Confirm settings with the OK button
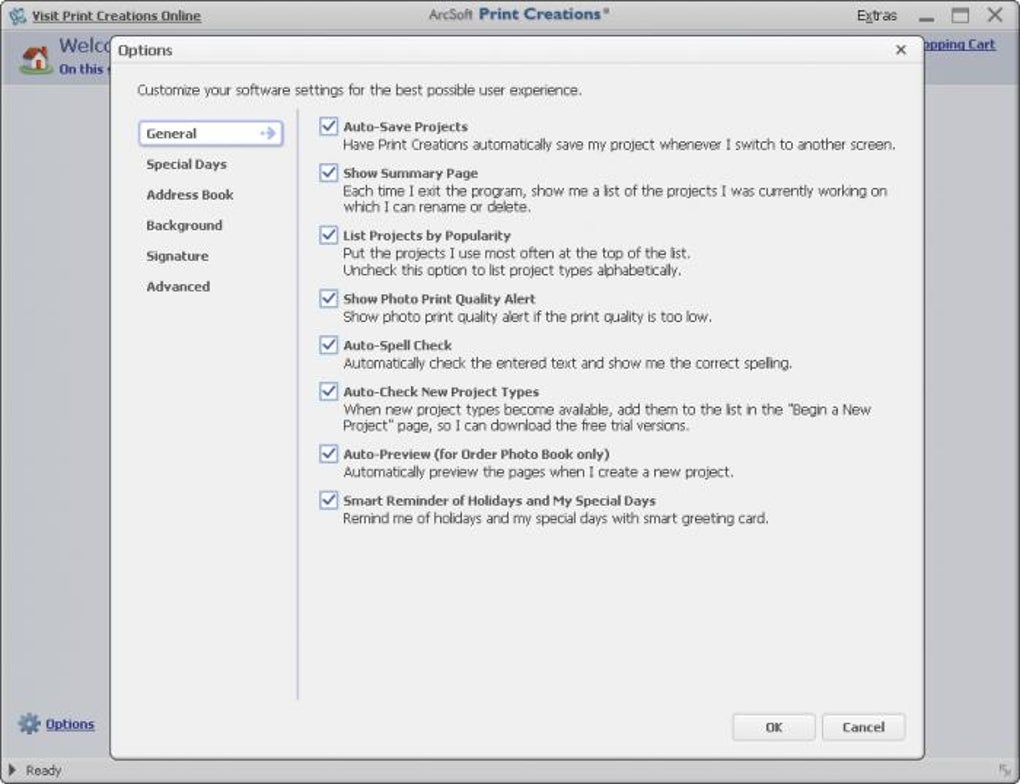This screenshot has height=784, width=1020. 773,727
